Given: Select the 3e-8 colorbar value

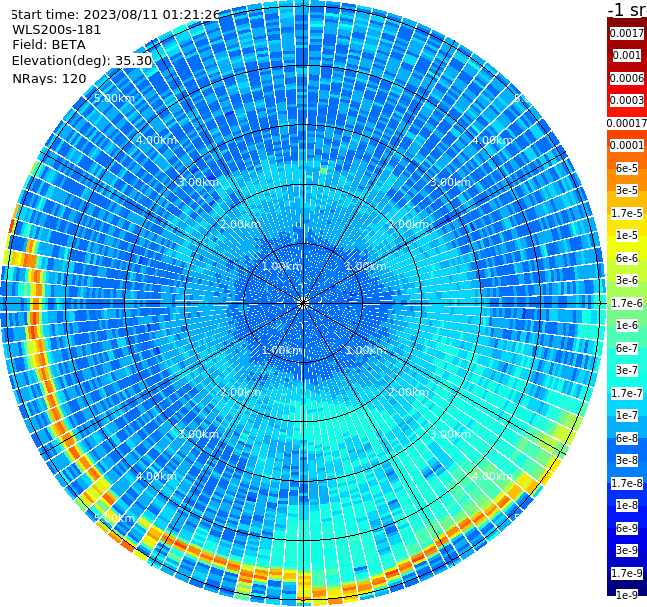Looking at the screenshot, I should 627,460.
